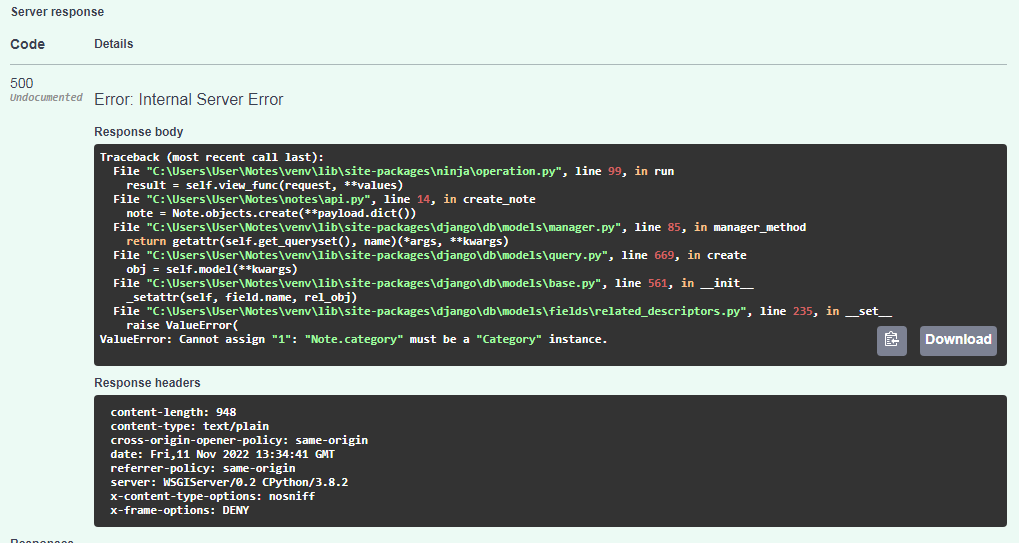Click the Undocumented label
This screenshot has width=1019, height=543.
tap(46, 97)
